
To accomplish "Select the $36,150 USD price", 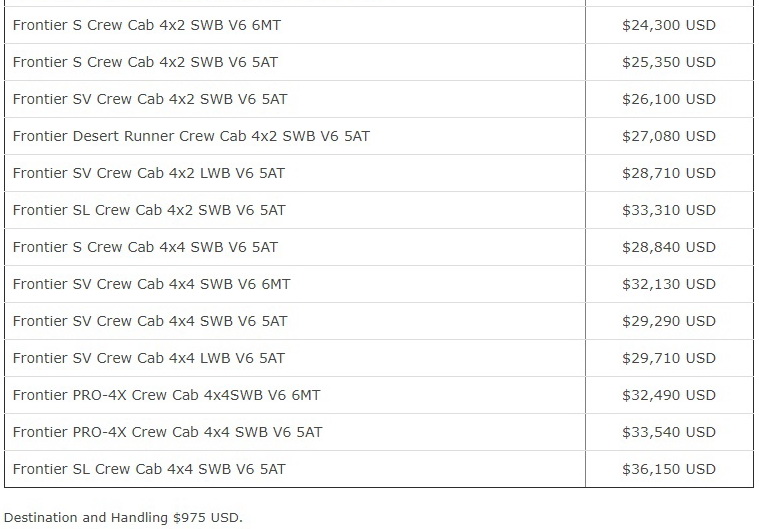I will tap(668, 469).
